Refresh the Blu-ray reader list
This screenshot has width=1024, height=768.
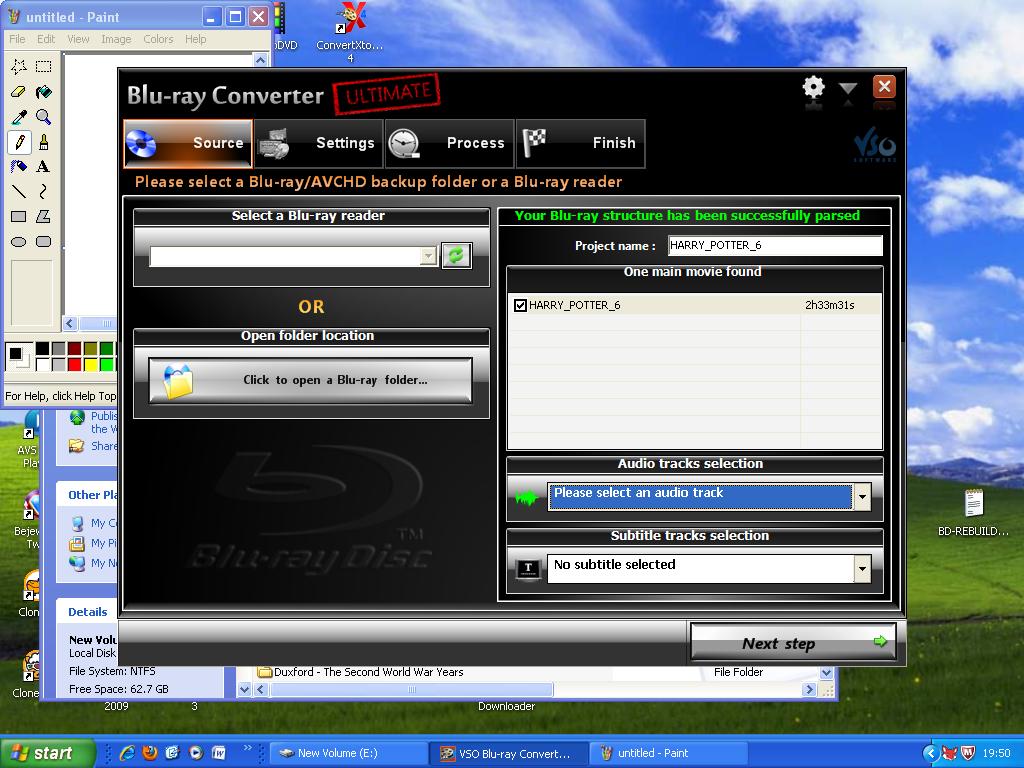pyautogui.click(x=456, y=255)
